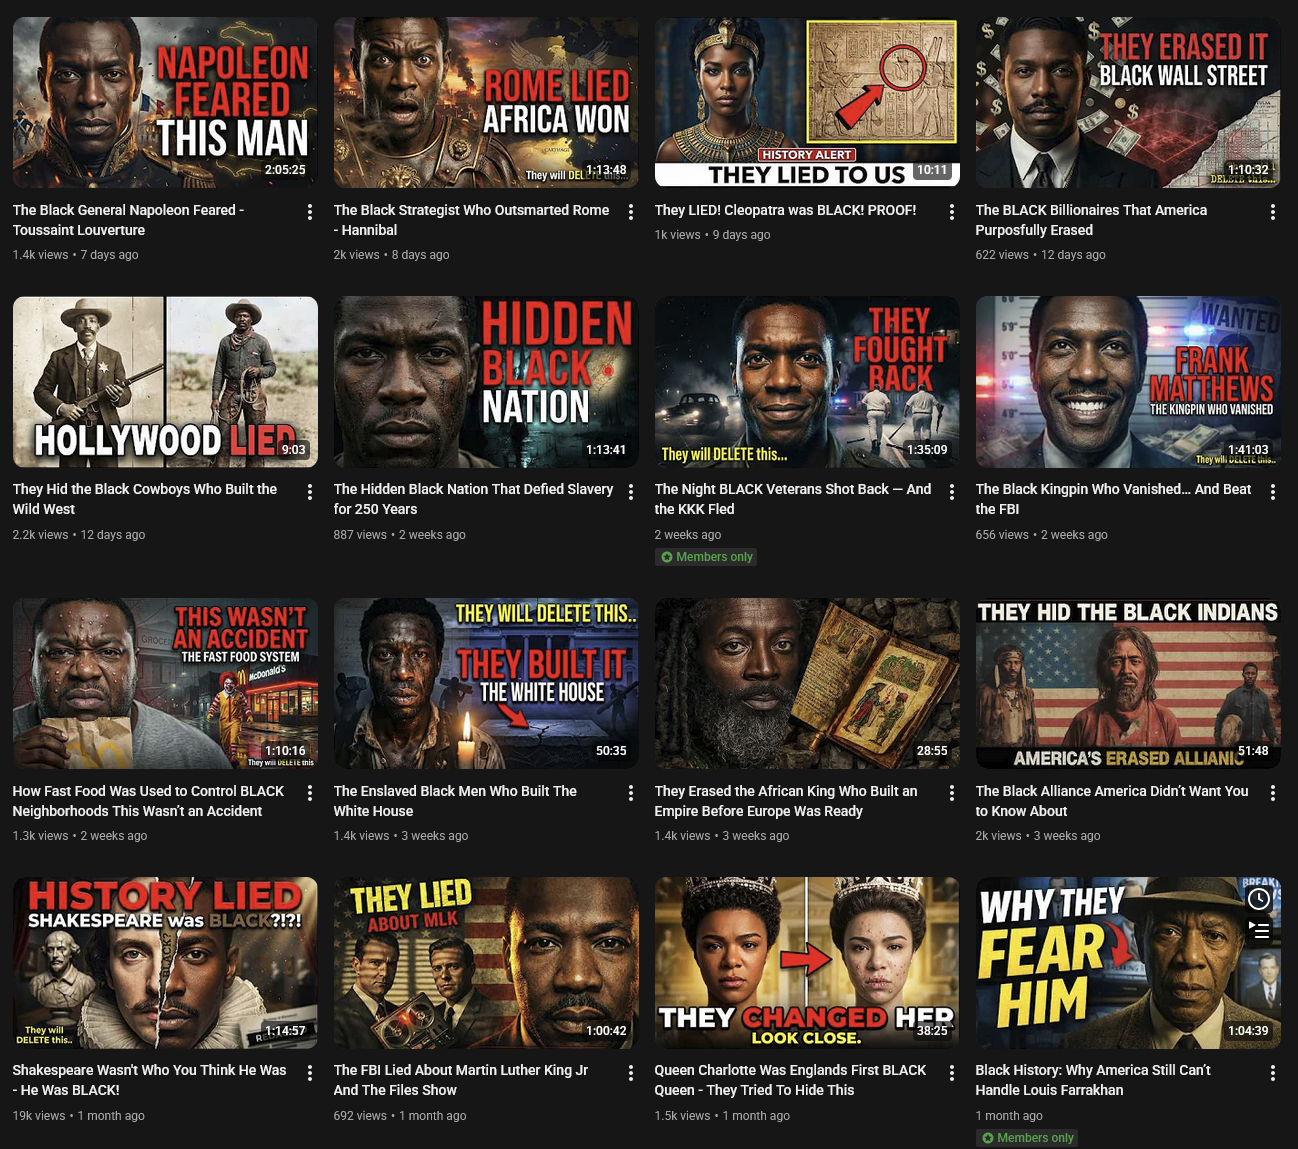Open the Hidden Black Nation thumbnail
Viewport: 1298px width, 1149px height.
(x=486, y=382)
